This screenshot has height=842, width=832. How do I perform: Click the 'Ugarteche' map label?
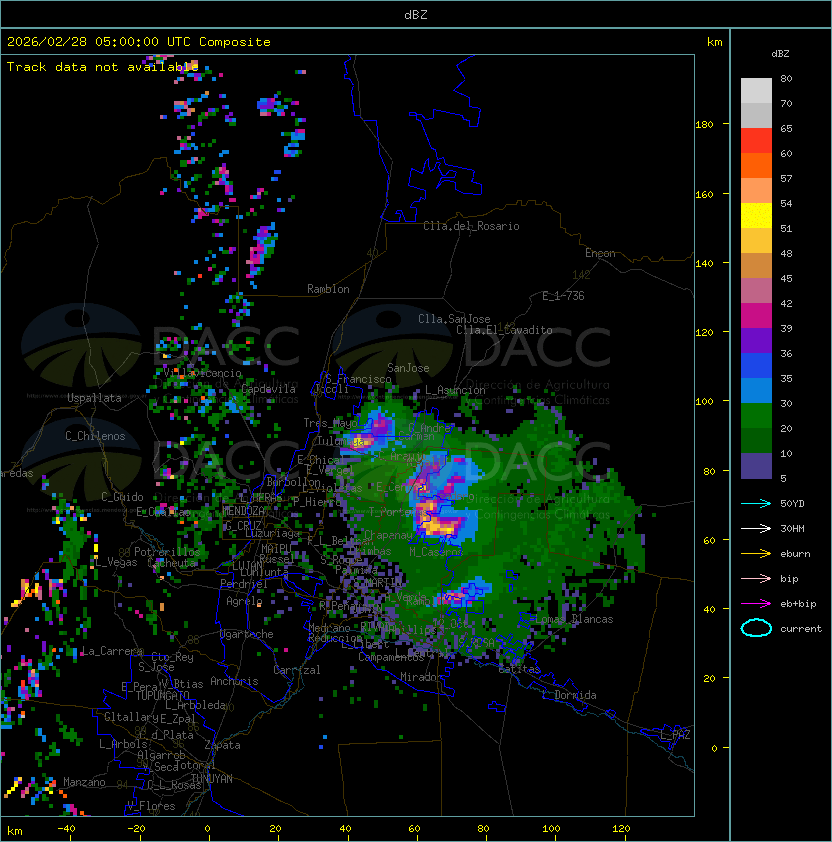coord(247,634)
